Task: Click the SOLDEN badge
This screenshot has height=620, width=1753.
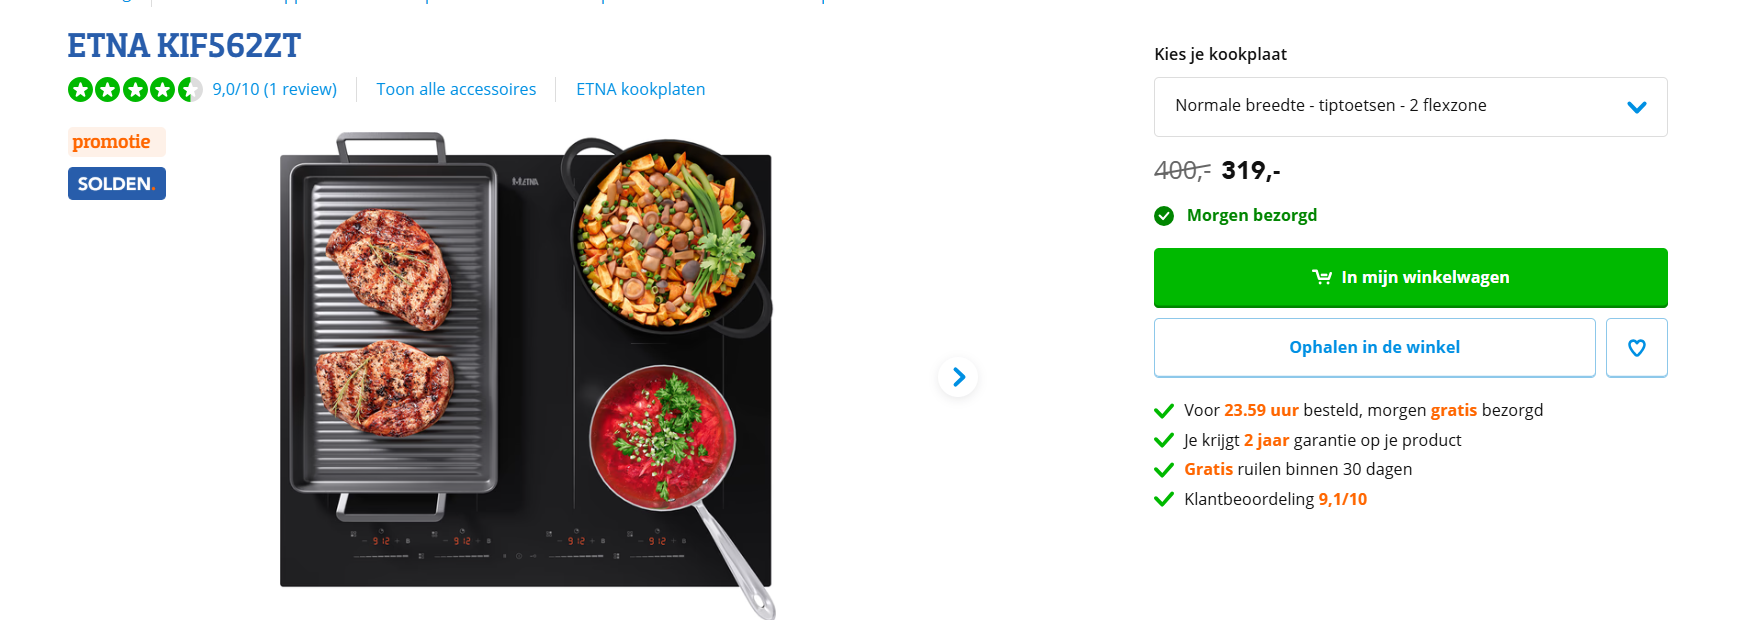Action: point(117,184)
